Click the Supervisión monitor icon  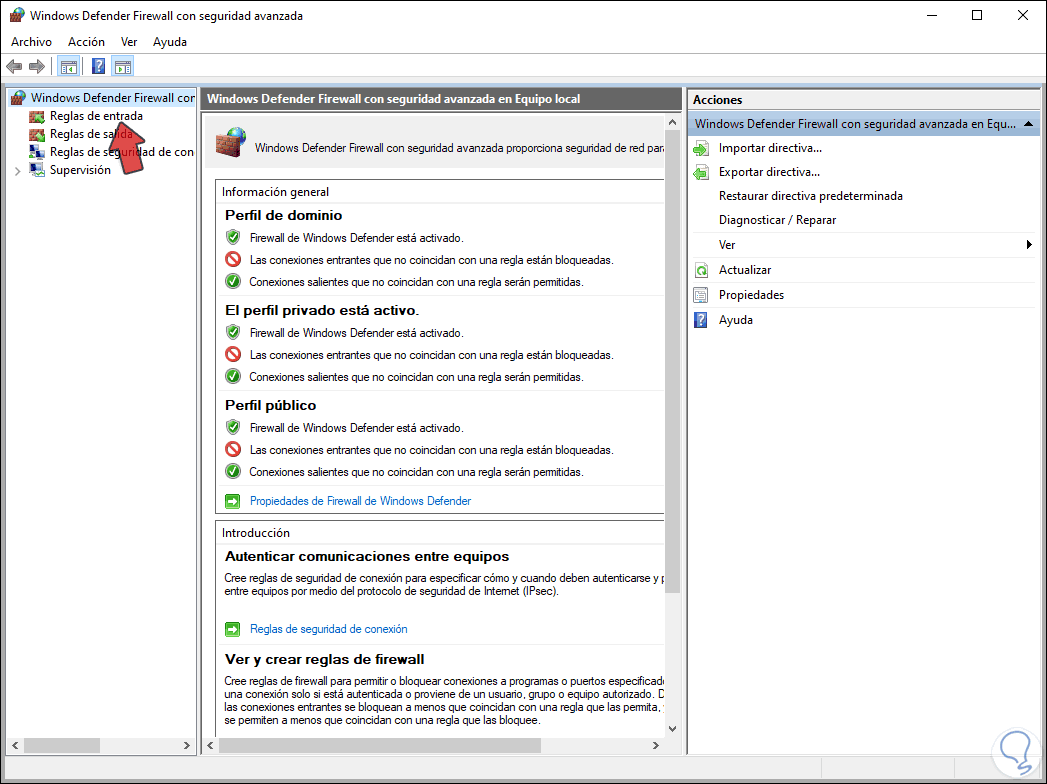coord(37,170)
